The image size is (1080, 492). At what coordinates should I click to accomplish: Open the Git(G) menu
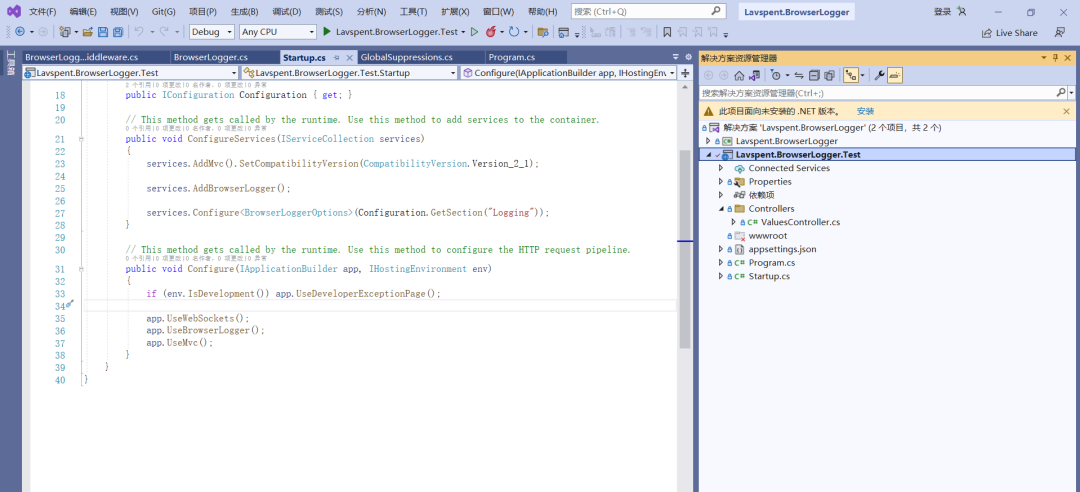pyautogui.click(x=163, y=12)
